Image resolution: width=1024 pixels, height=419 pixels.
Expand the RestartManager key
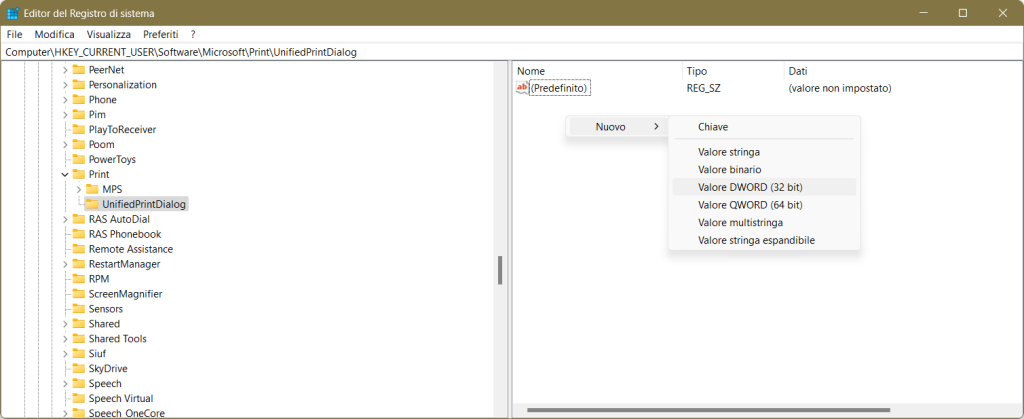point(65,264)
